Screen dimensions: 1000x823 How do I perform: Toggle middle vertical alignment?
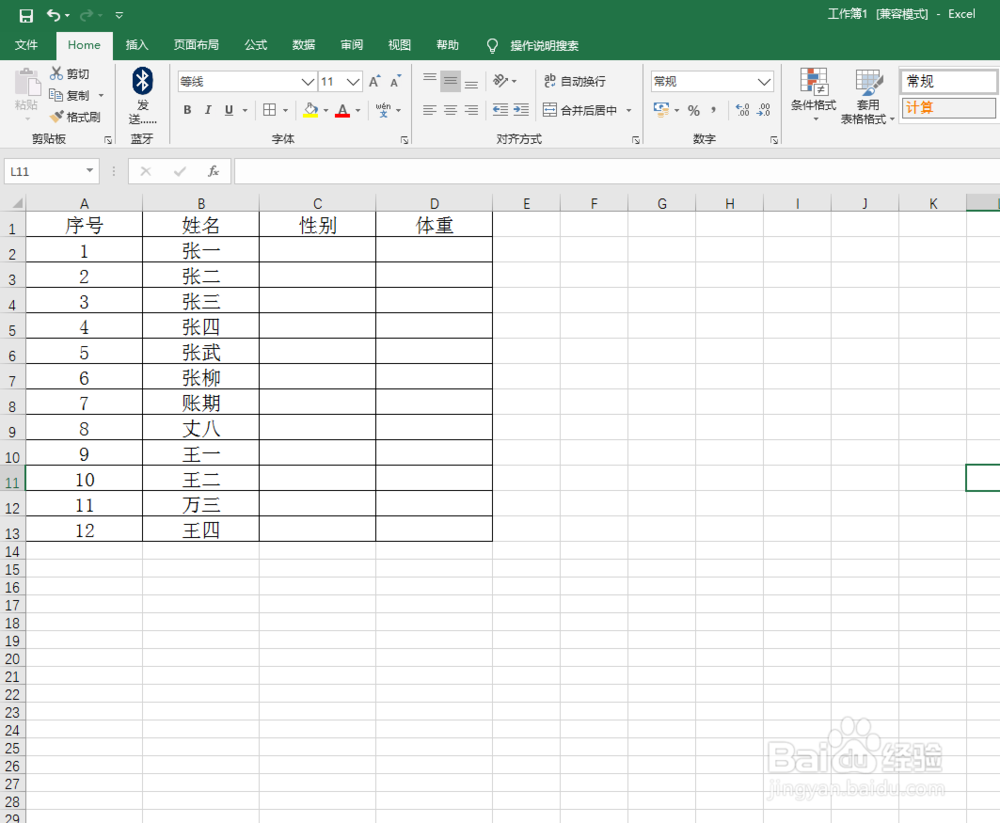[x=450, y=81]
